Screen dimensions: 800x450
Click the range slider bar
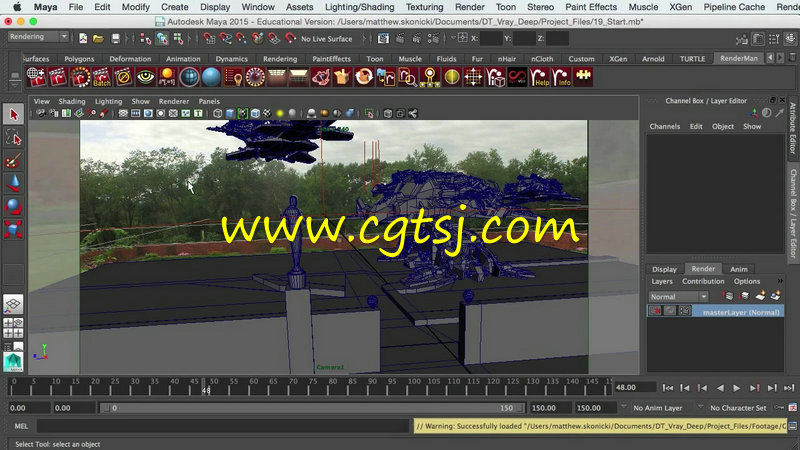click(311, 408)
